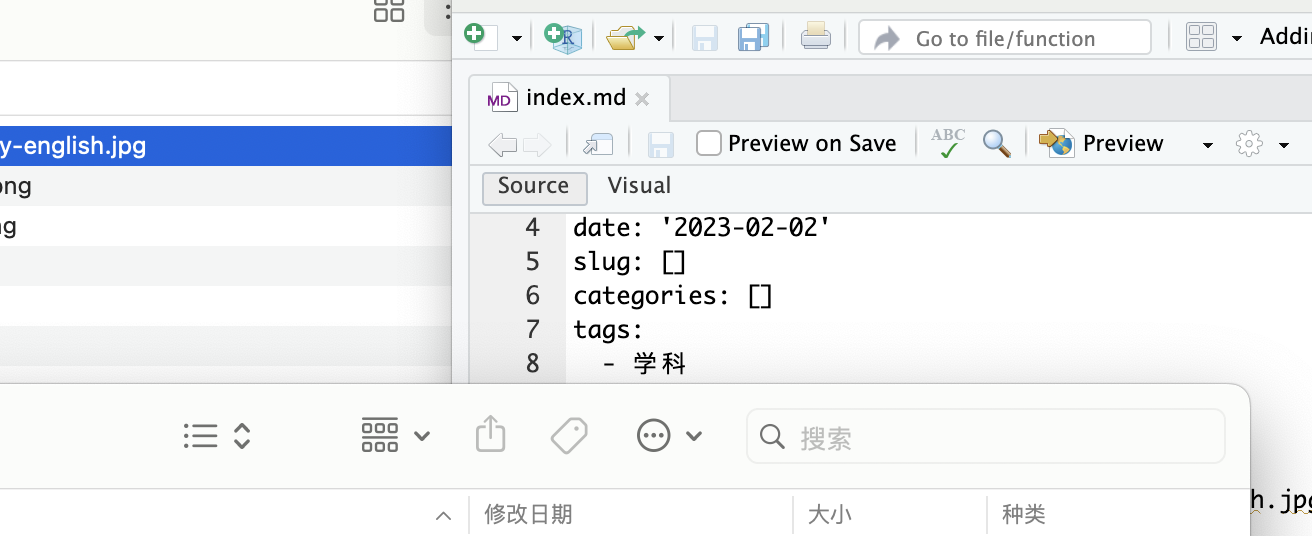Click the Finder Share icon
Screen dimensions: 1312x536
tap(490, 436)
